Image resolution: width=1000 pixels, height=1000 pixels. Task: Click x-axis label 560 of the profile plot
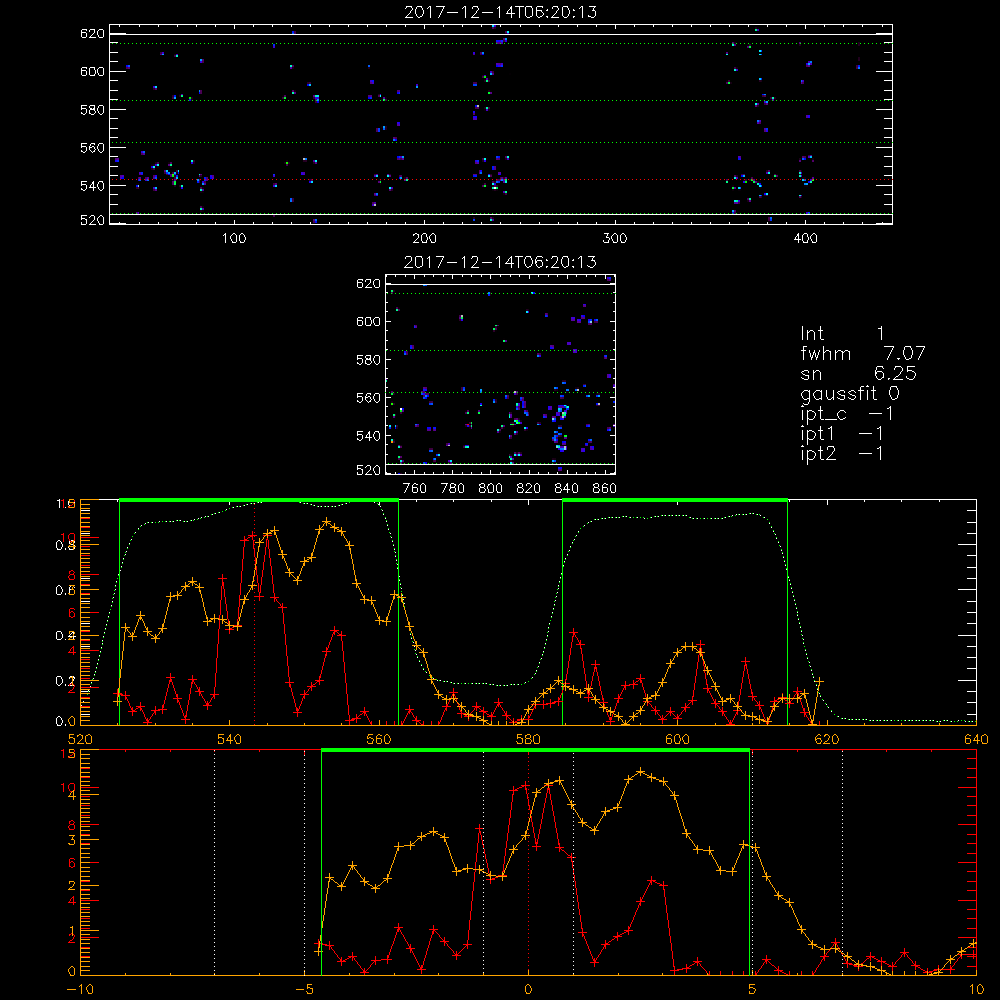tap(378, 739)
